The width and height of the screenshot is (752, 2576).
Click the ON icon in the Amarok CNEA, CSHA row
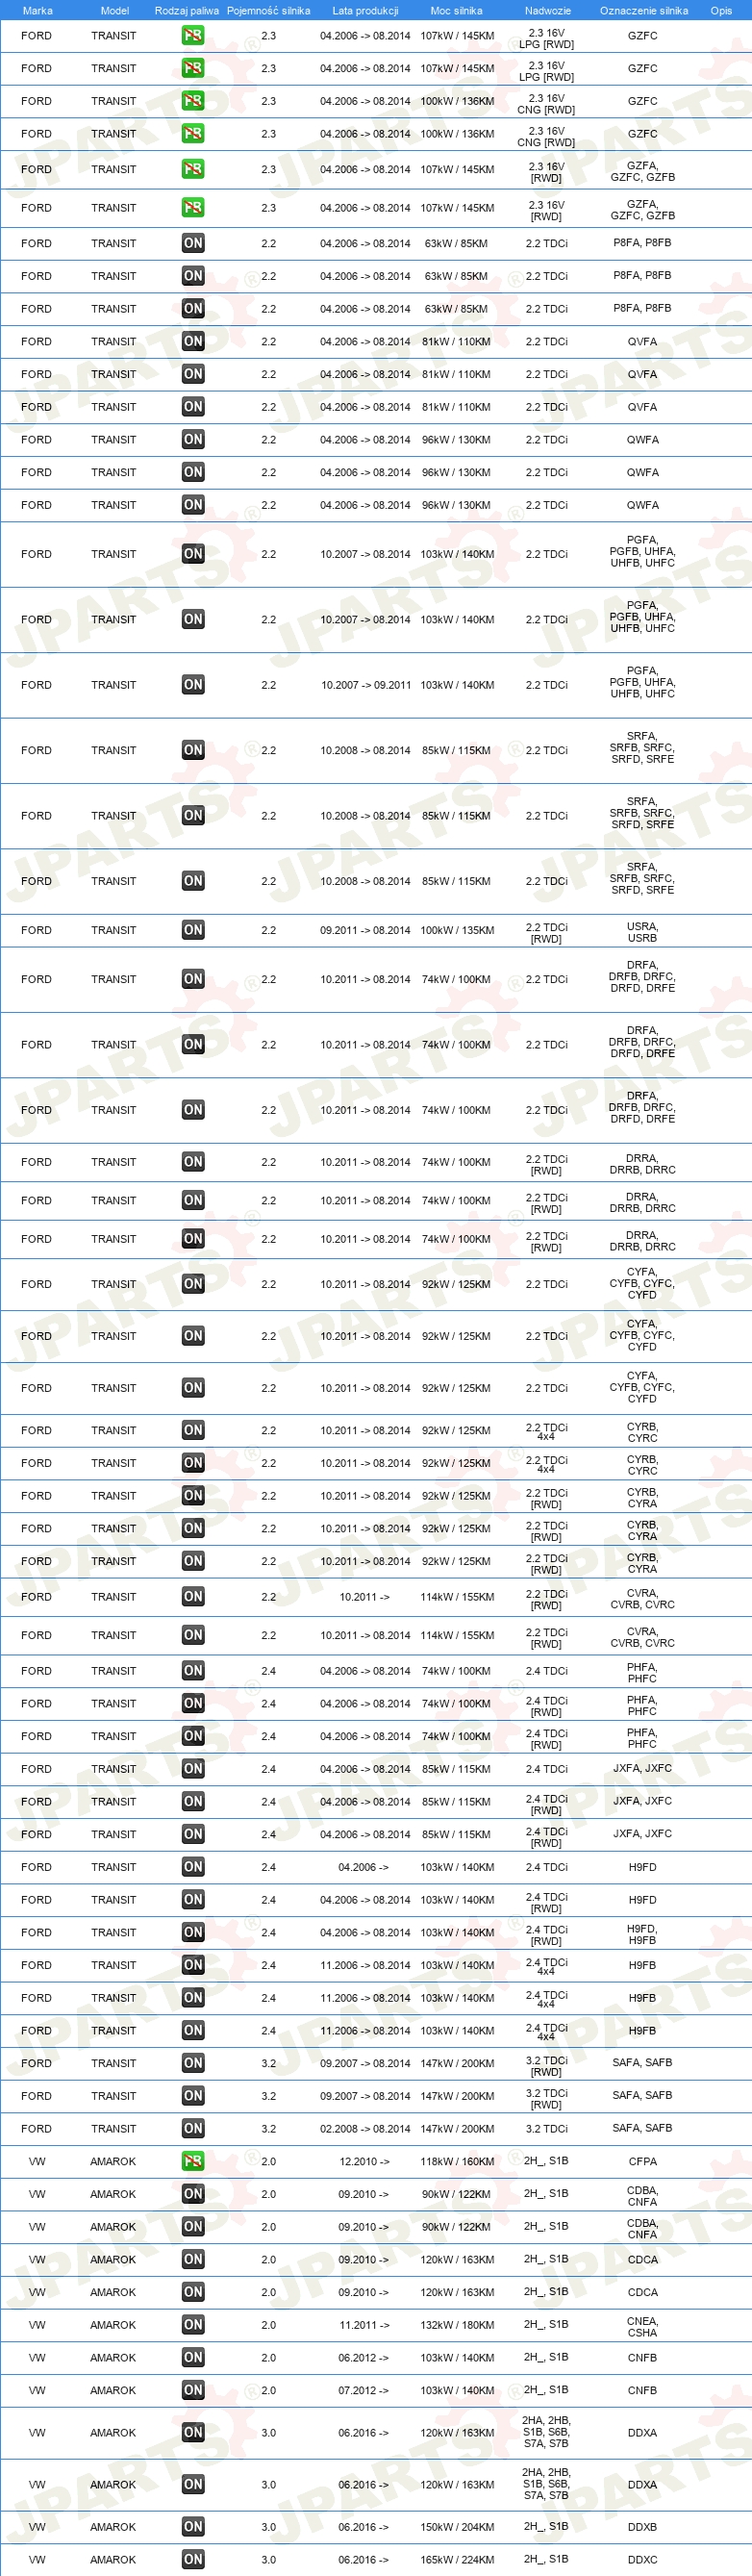(193, 2325)
